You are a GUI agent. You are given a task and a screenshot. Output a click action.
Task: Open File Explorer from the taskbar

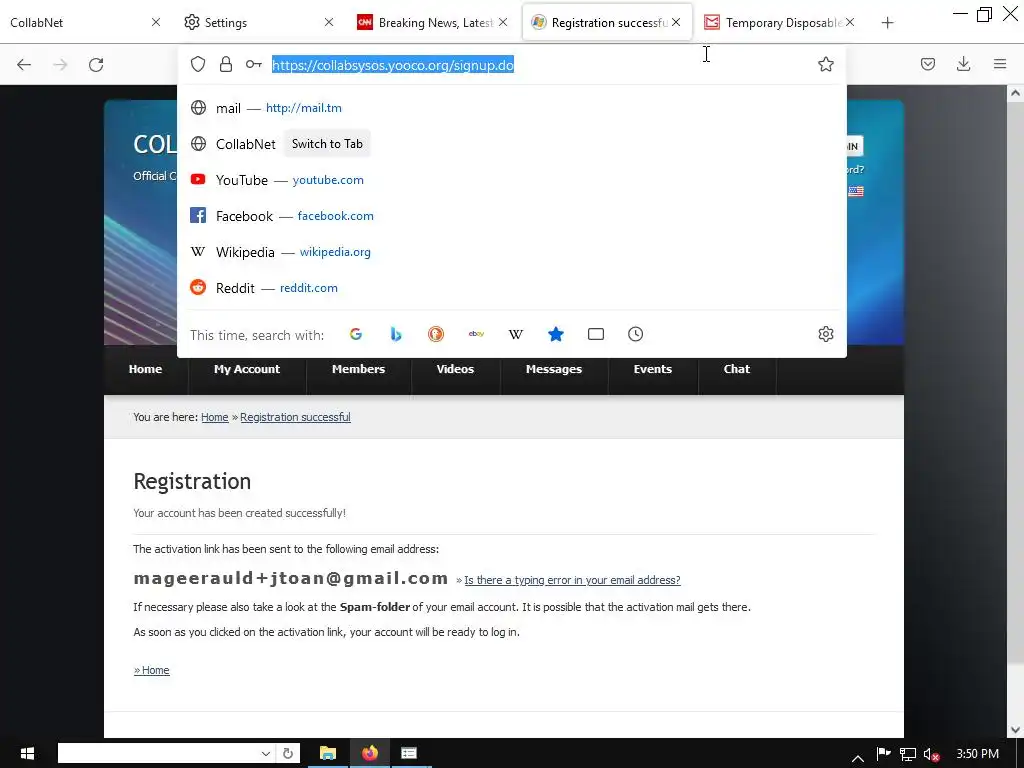pyautogui.click(x=328, y=754)
